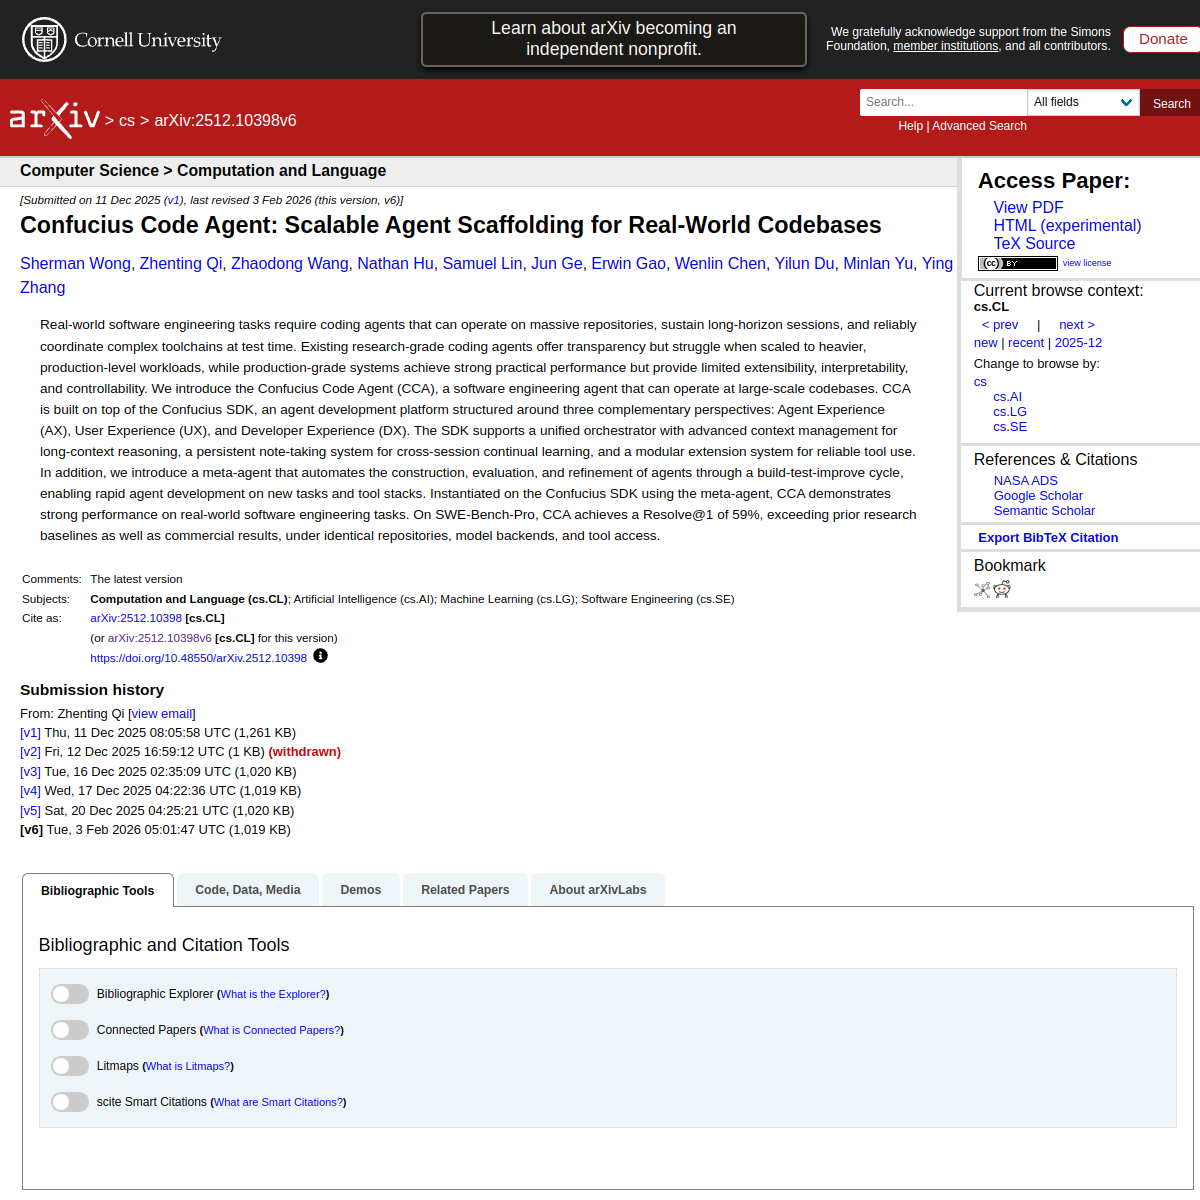The height and width of the screenshot is (1200, 1200).
Task: Browse by cs.LG category
Action: click(1010, 412)
